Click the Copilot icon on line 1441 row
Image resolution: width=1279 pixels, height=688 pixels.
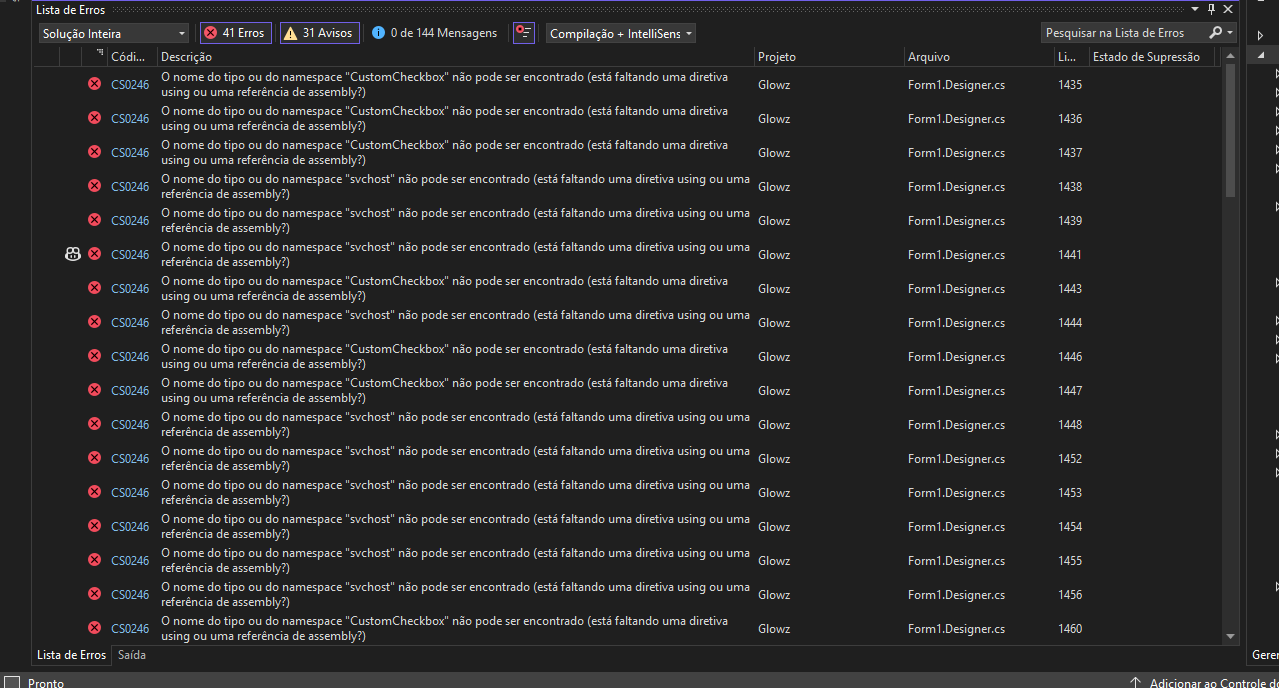(72, 254)
